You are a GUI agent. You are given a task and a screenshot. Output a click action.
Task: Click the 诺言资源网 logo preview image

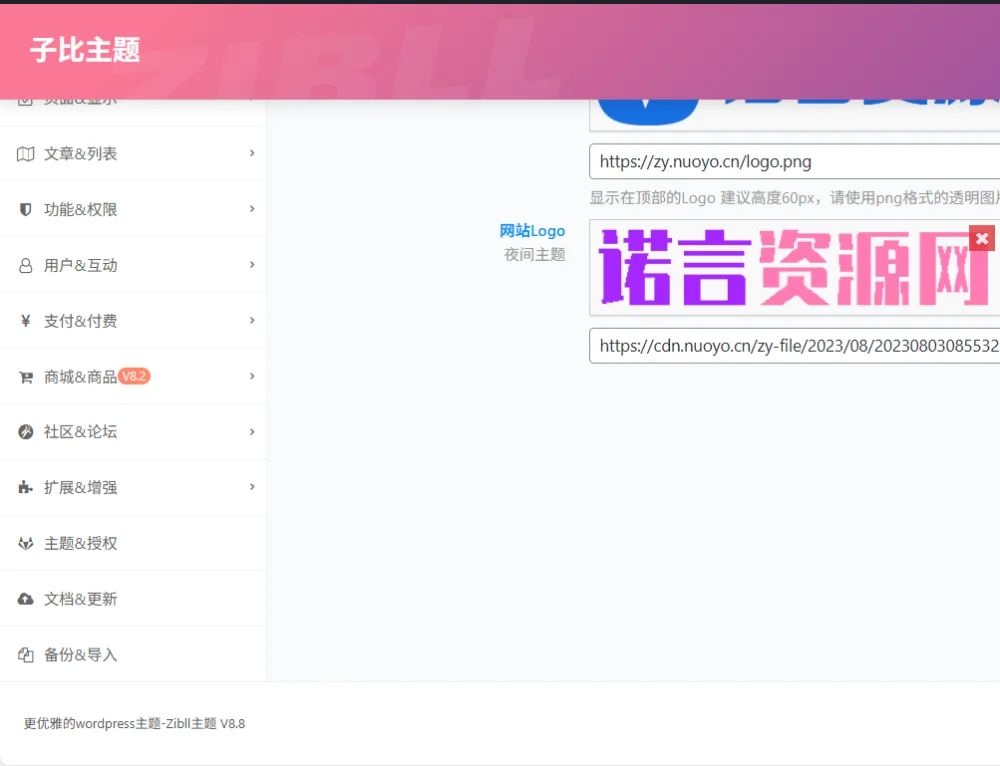795,268
